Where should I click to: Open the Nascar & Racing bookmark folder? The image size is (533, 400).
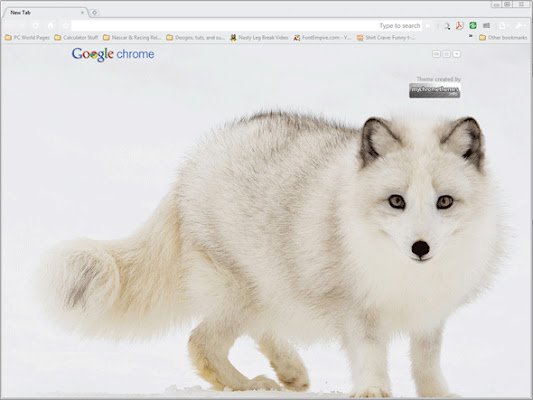(x=132, y=37)
